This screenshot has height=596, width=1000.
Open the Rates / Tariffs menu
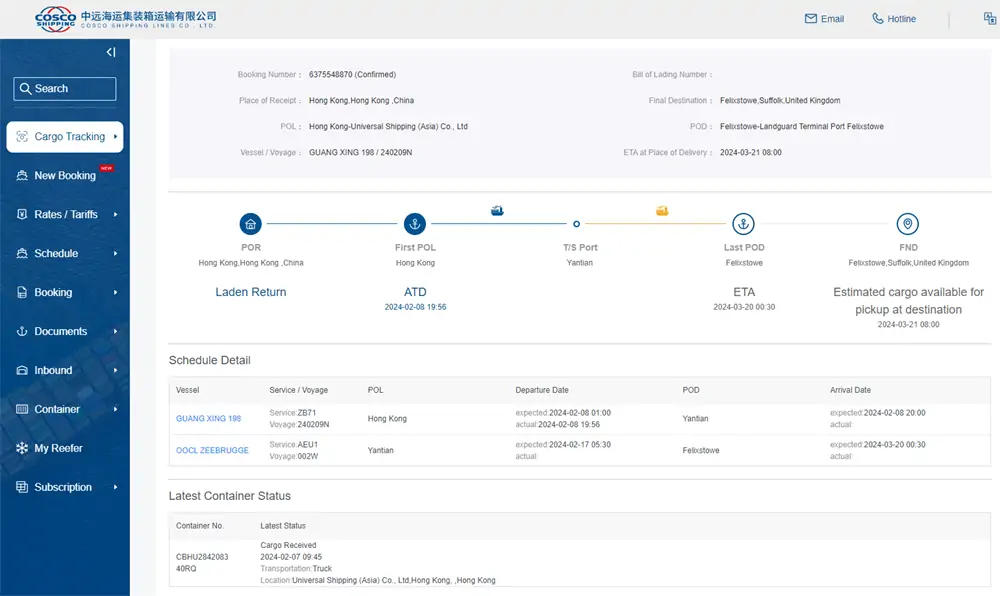pos(64,214)
